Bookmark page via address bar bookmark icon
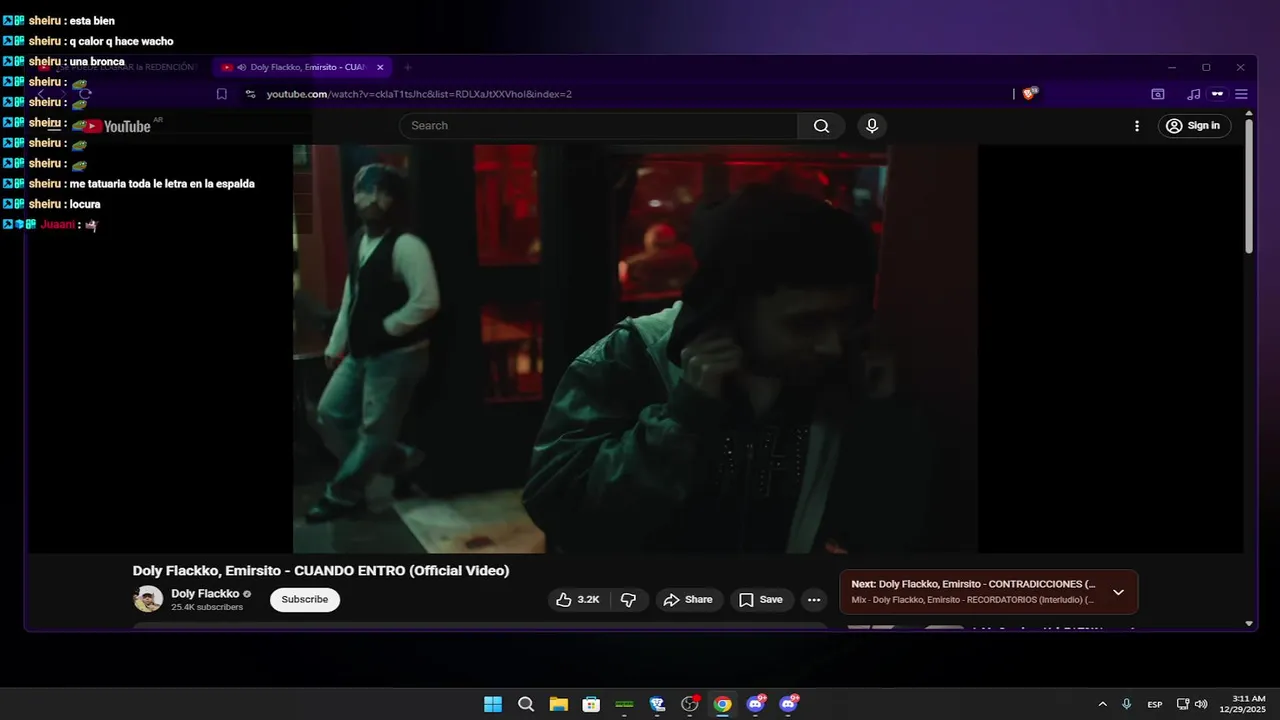The width and height of the screenshot is (1280, 720). [222, 94]
